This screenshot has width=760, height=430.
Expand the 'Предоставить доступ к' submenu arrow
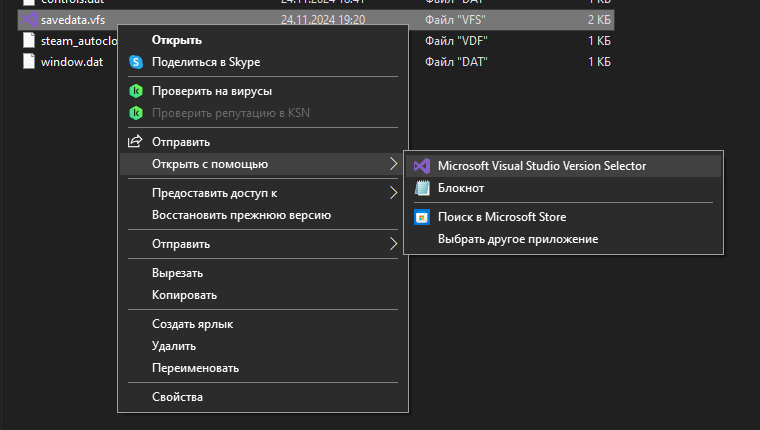pos(394,193)
